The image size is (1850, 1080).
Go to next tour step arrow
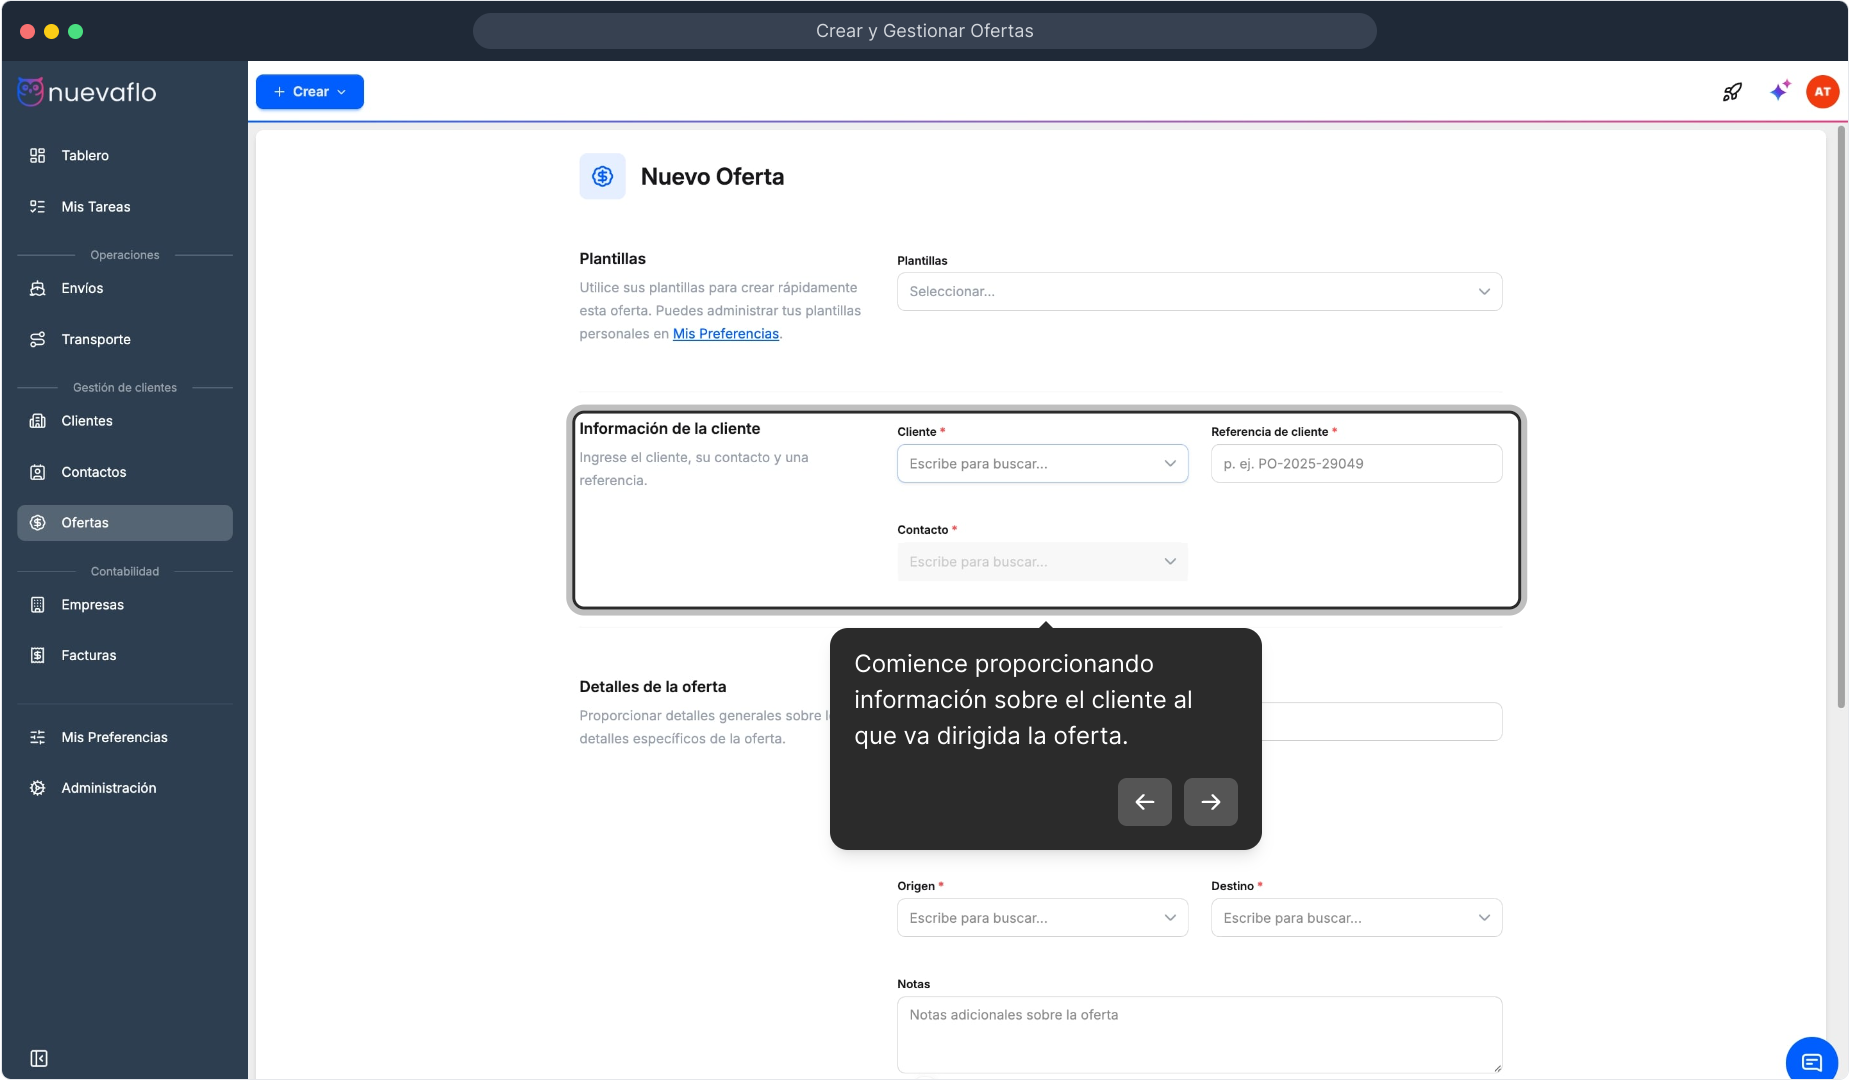[x=1210, y=802]
